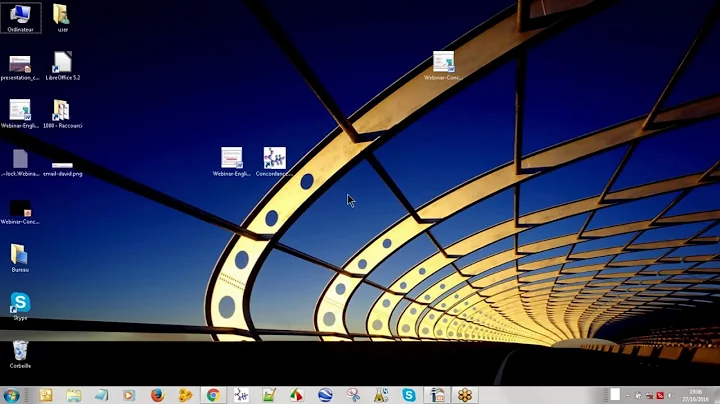The image size is (720, 404).
Task: Switch to Skype in the taskbar
Action: click(x=409, y=395)
